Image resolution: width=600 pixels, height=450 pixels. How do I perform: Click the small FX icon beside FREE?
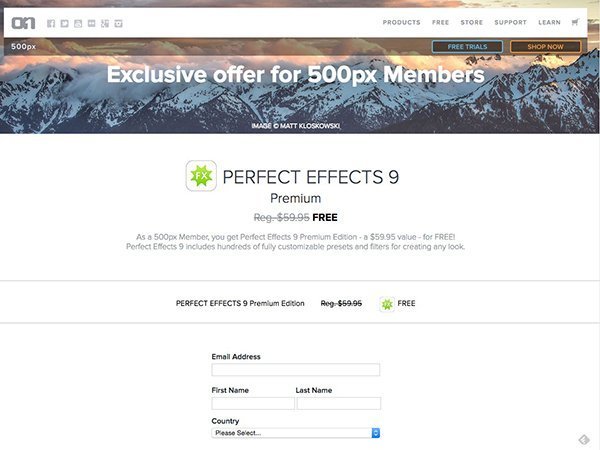click(x=387, y=304)
